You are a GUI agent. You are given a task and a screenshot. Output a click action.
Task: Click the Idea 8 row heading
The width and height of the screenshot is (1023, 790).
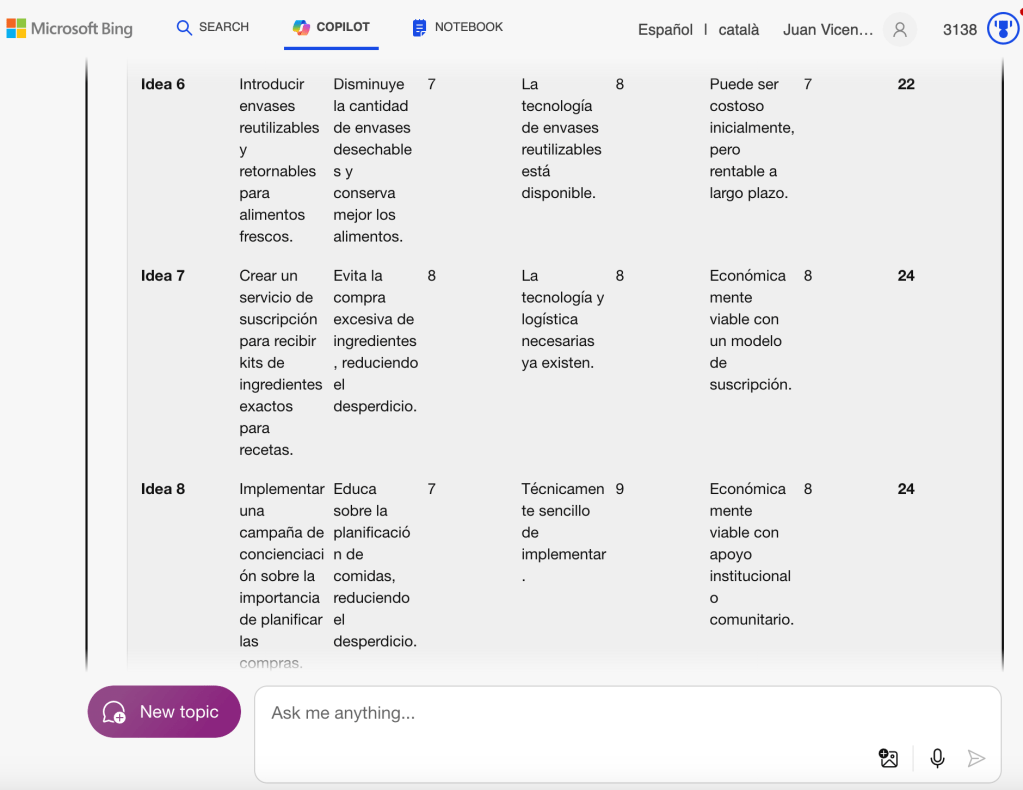[x=163, y=489]
